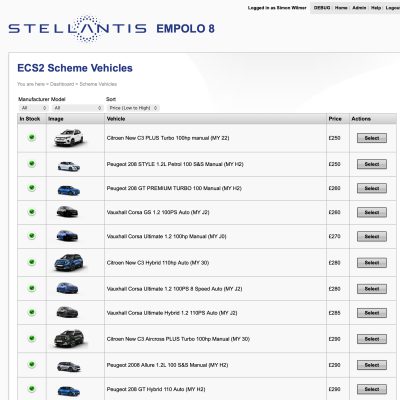Select Corsa Ultimate 100PS 8 Speed Auto

(372, 289)
